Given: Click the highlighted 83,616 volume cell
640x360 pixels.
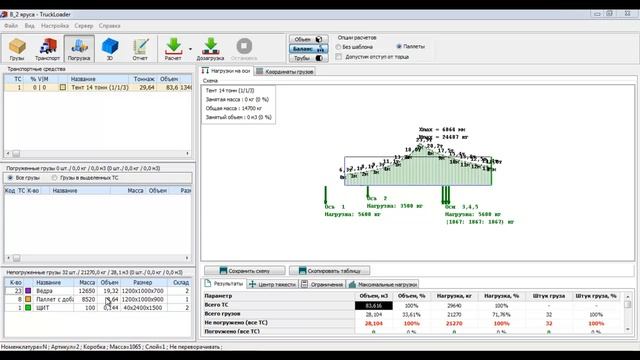Looking at the screenshot, I should click(374, 306).
